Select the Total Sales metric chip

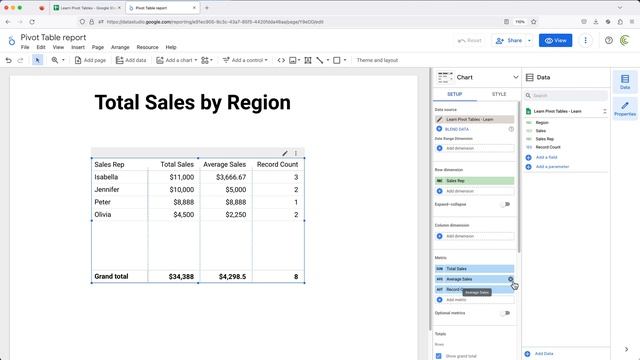474,269
